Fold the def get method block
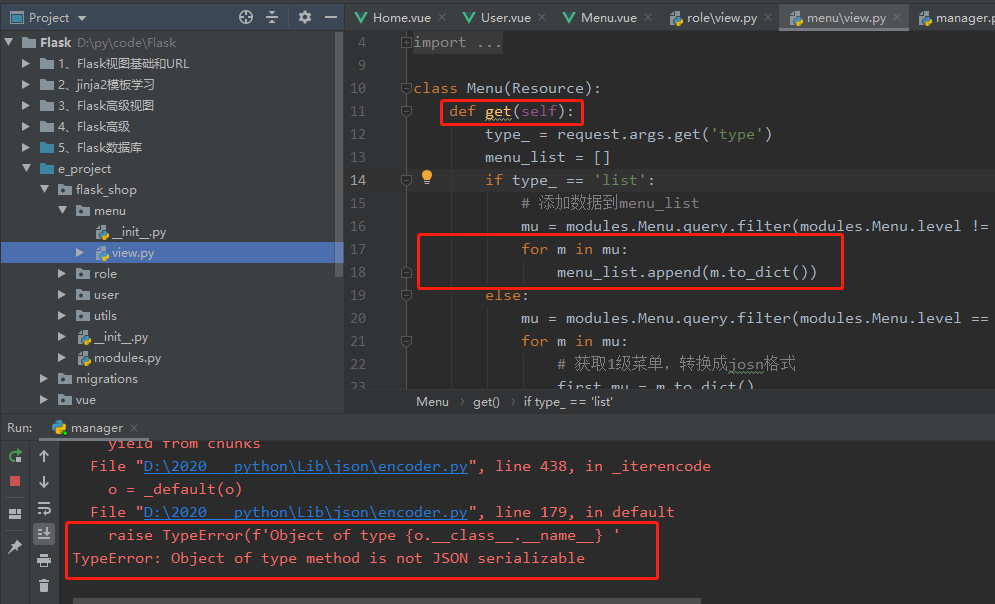Viewport: 995px width, 604px height. click(406, 111)
